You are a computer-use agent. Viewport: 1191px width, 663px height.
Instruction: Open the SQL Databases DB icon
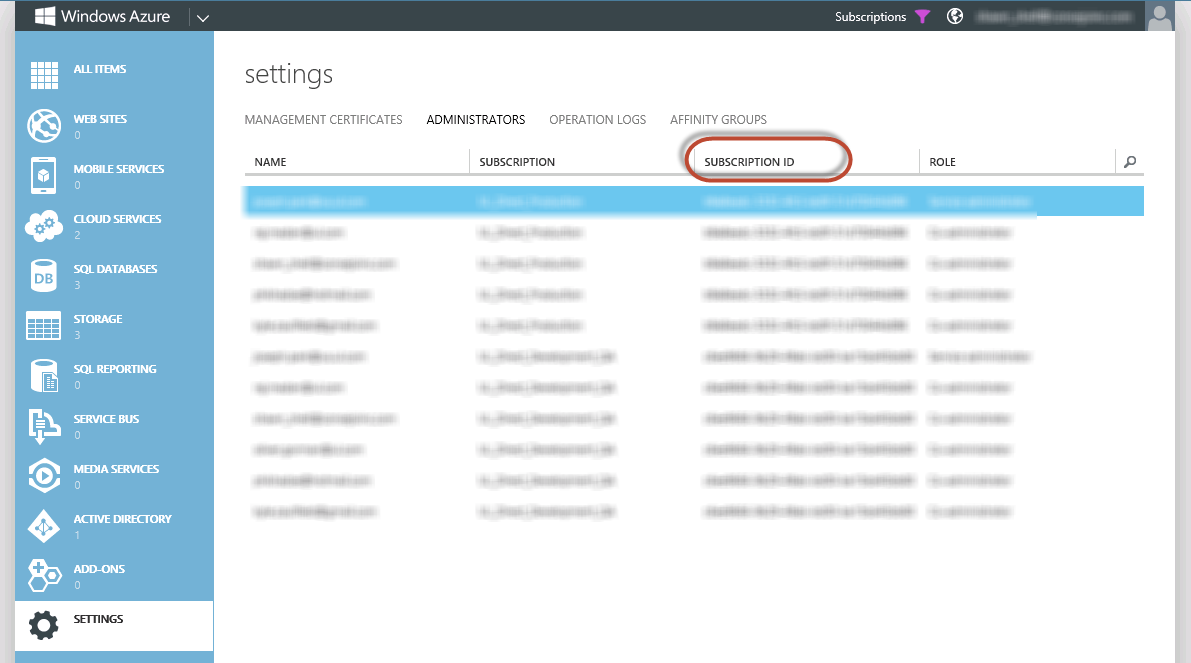[x=44, y=276]
